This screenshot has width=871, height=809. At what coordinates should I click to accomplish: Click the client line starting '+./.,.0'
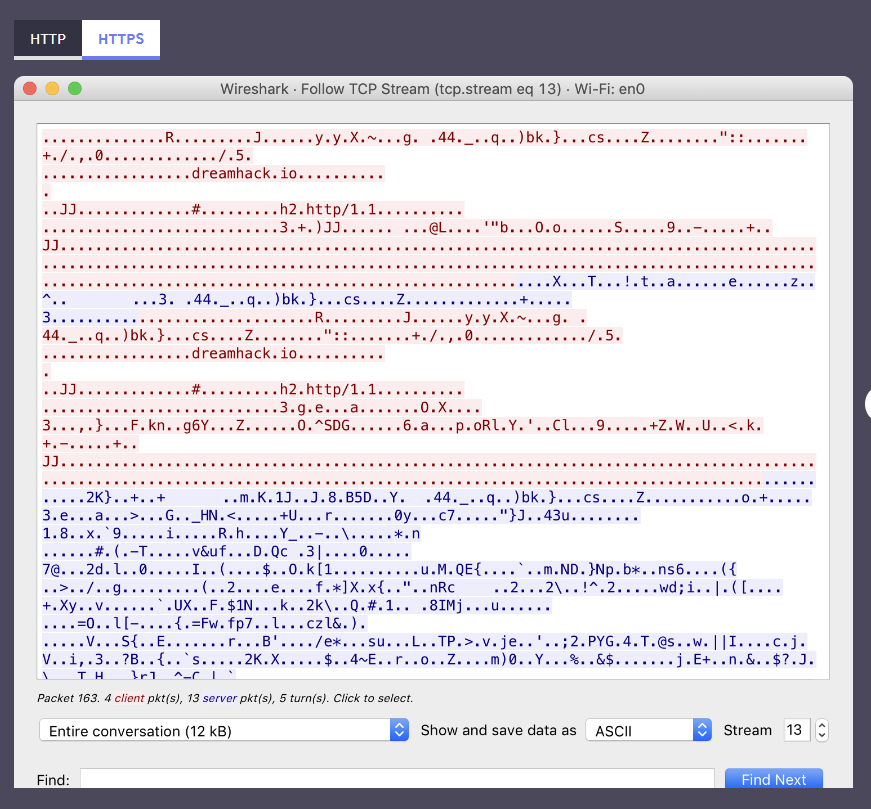pos(147,156)
